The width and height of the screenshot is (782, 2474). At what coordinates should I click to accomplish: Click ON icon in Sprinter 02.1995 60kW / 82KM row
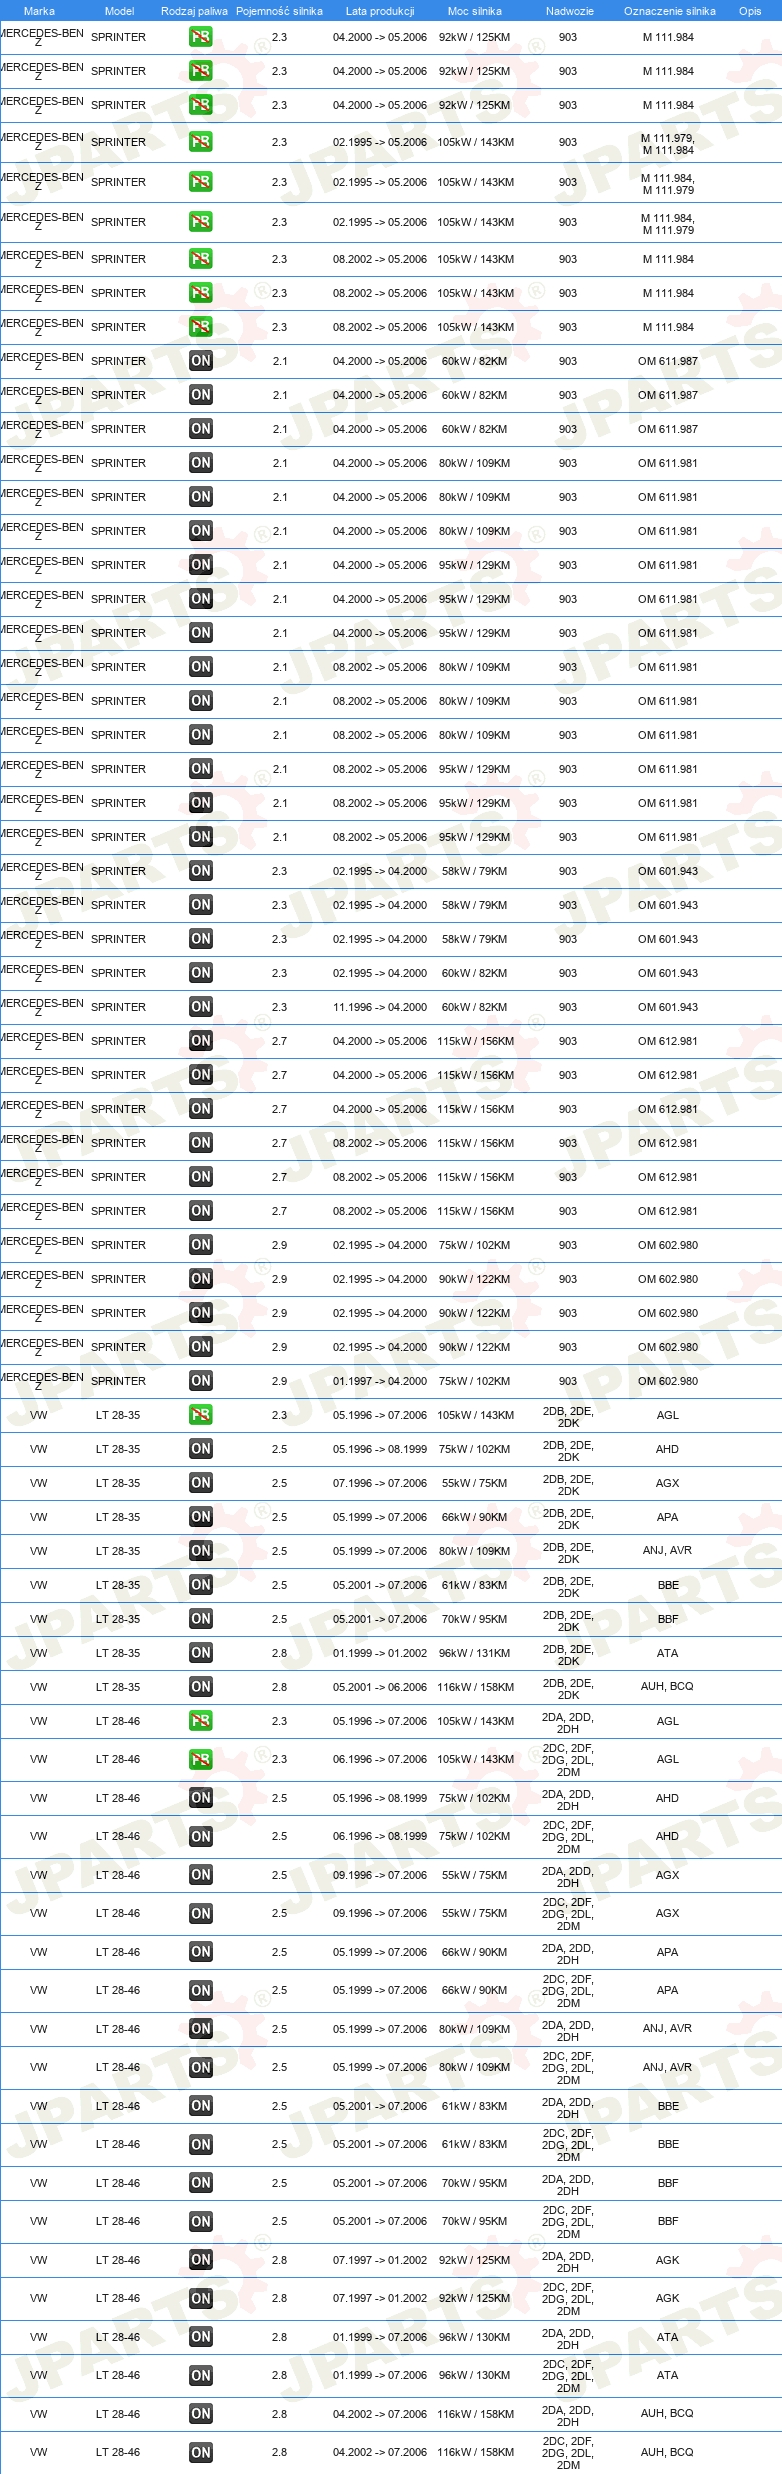pos(201,973)
